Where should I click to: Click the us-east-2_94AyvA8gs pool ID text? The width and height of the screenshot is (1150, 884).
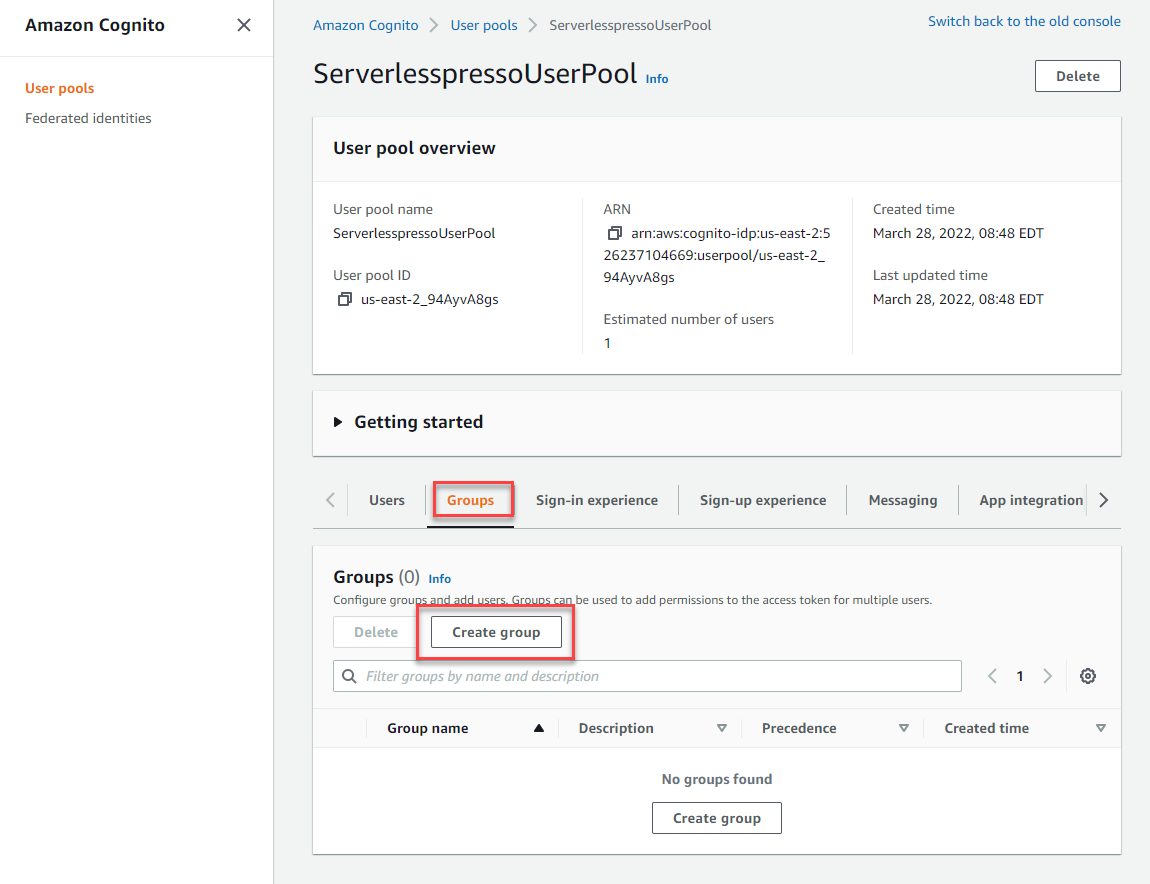point(429,299)
